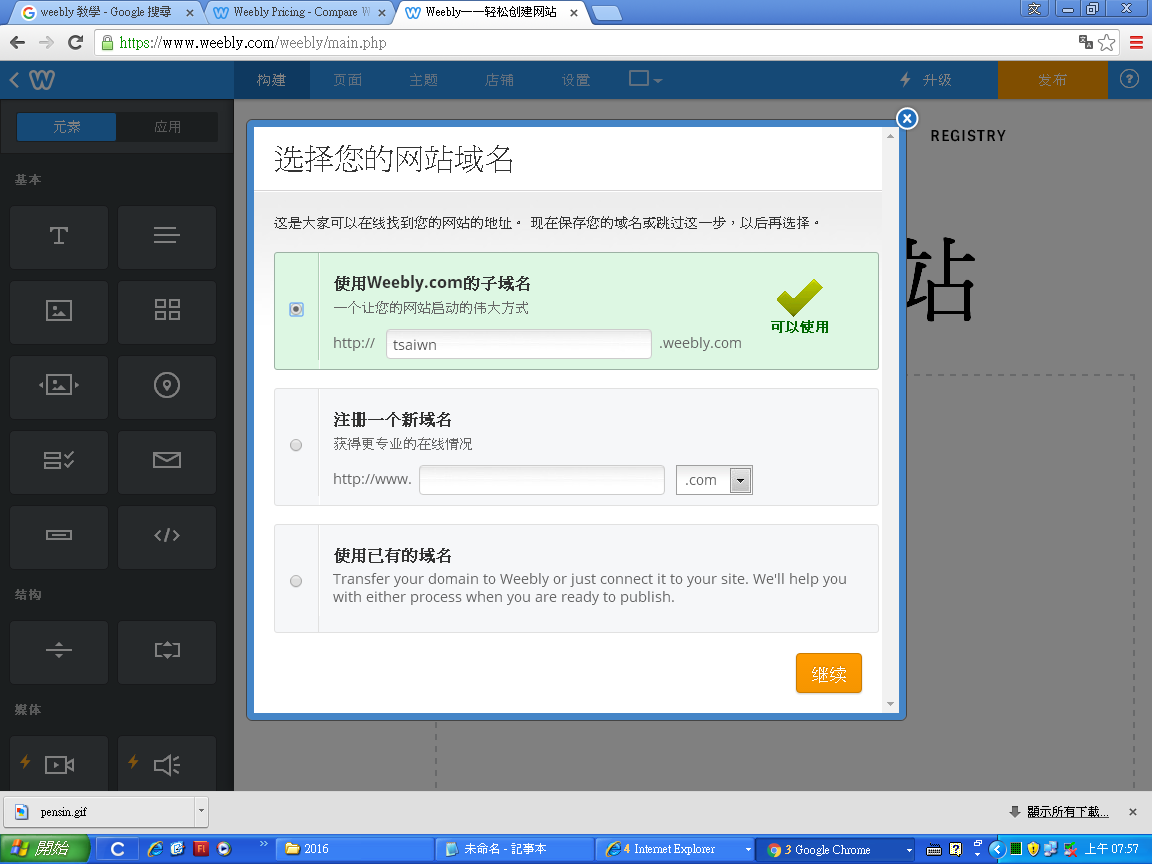Expand the Google Chrome taskbar group arrow
The height and width of the screenshot is (864, 1152).
[909, 850]
